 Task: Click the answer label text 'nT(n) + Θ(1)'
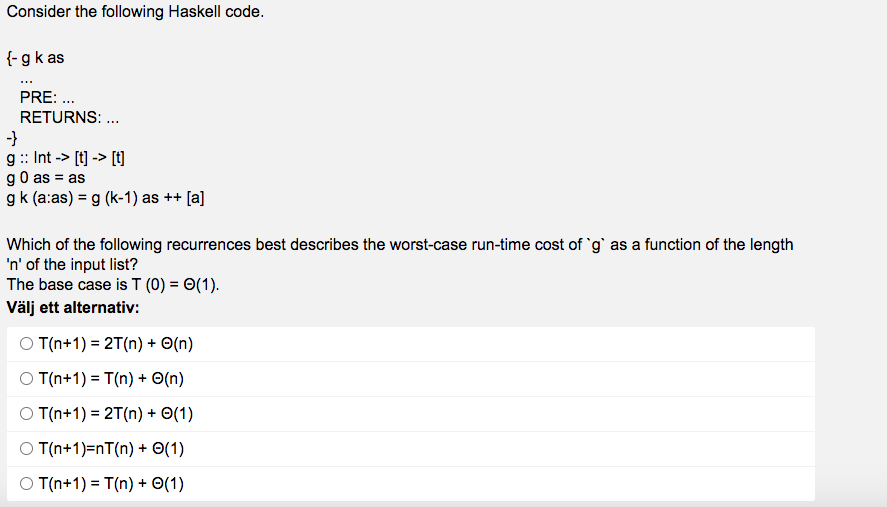pyautogui.click(x=140, y=449)
